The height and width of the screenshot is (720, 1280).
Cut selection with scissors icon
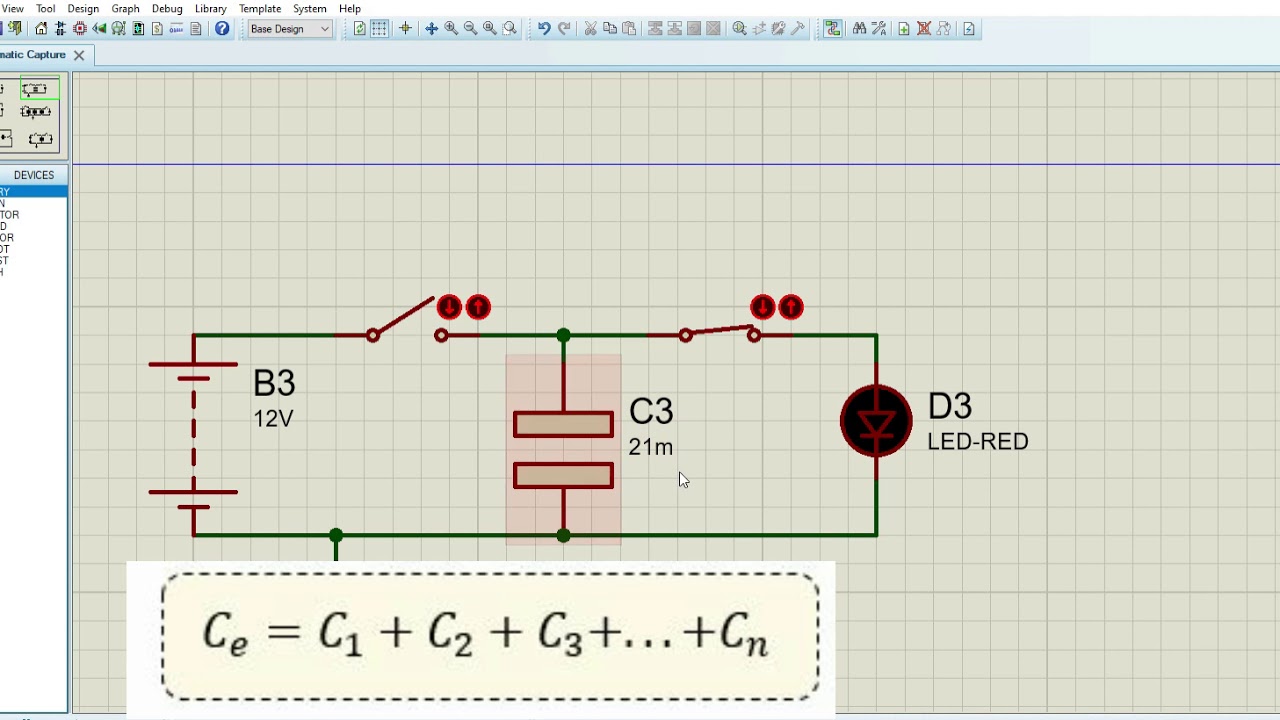590,29
